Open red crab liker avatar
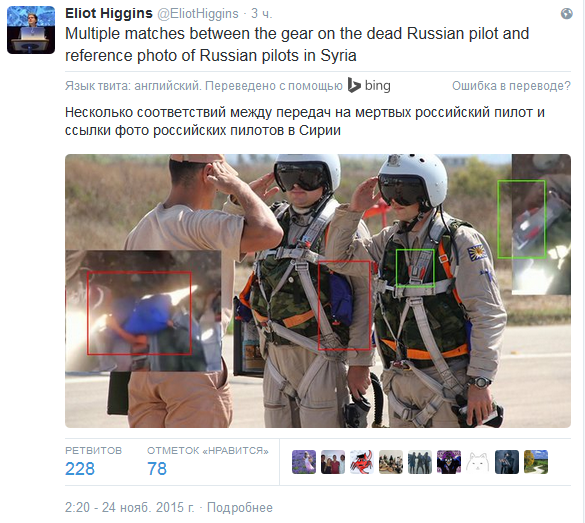585x523 pixels. point(362,462)
